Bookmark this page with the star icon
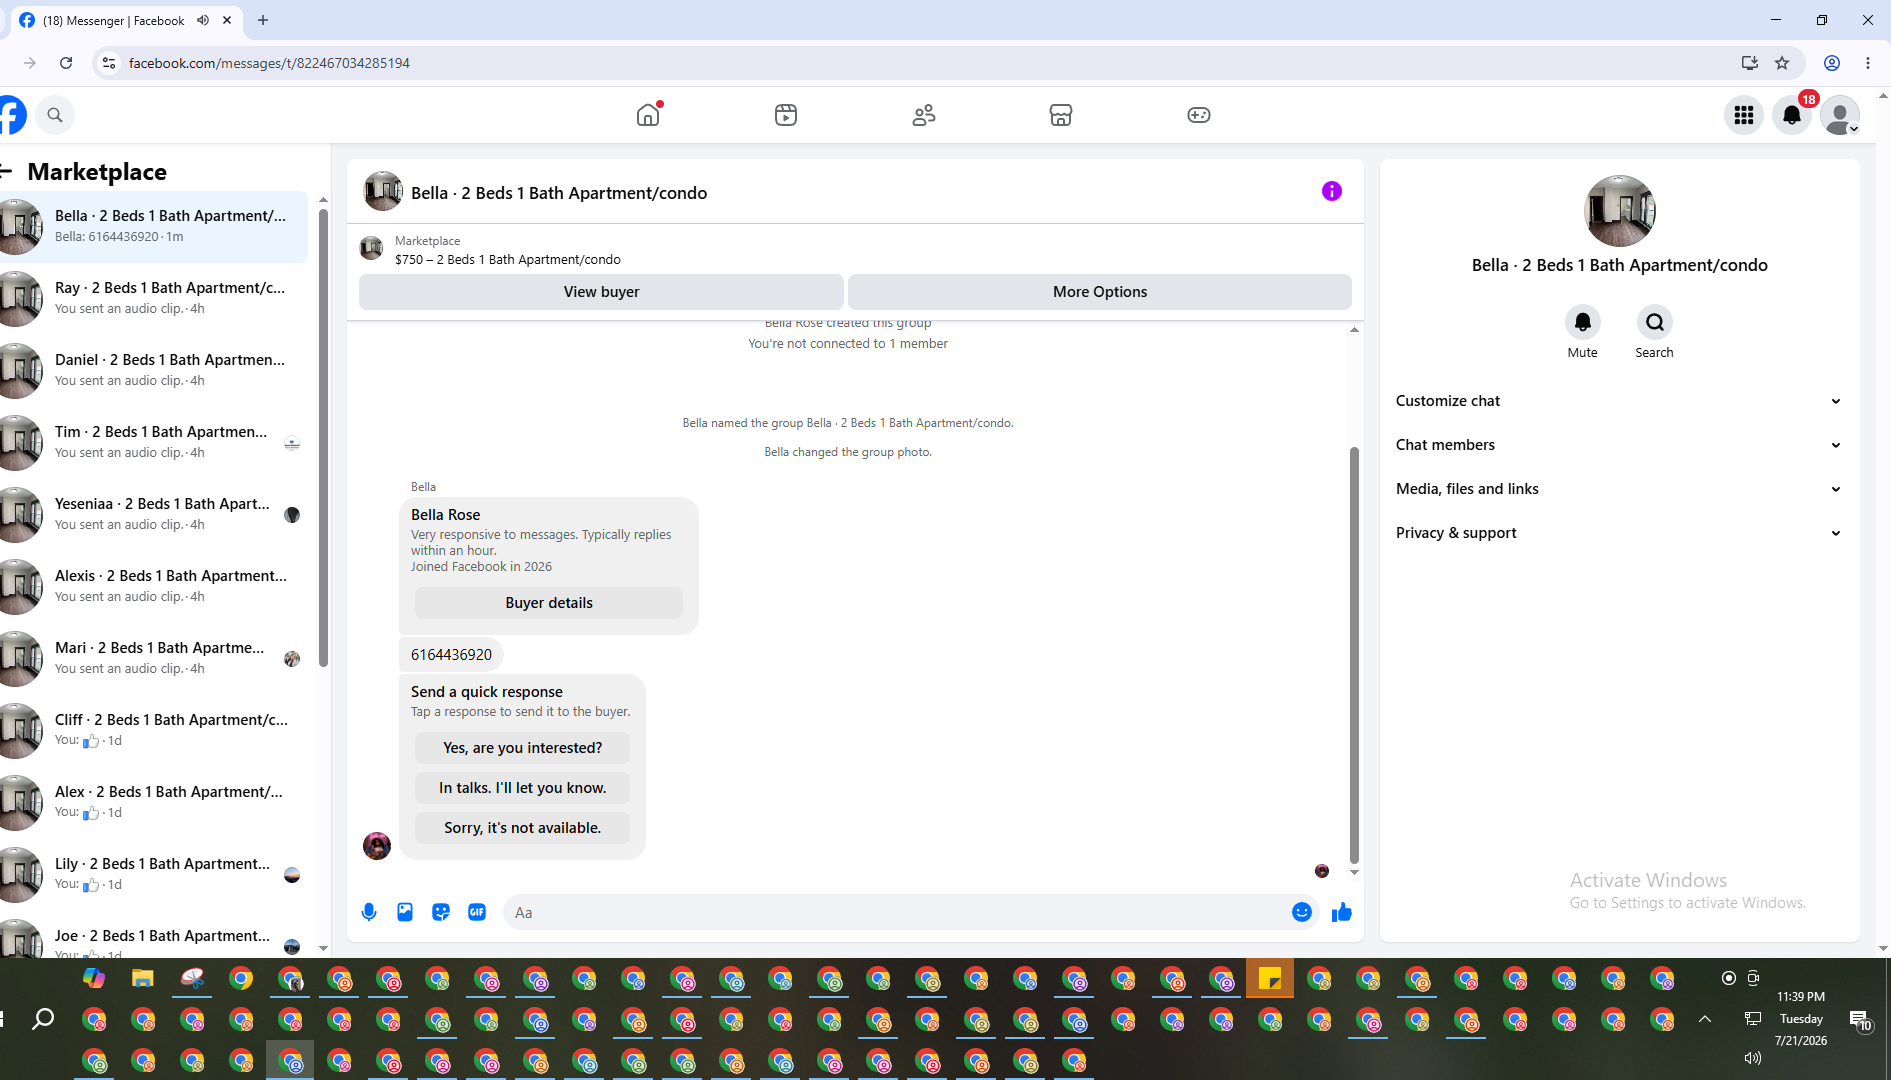1891x1080 pixels. pos(1782,63)
